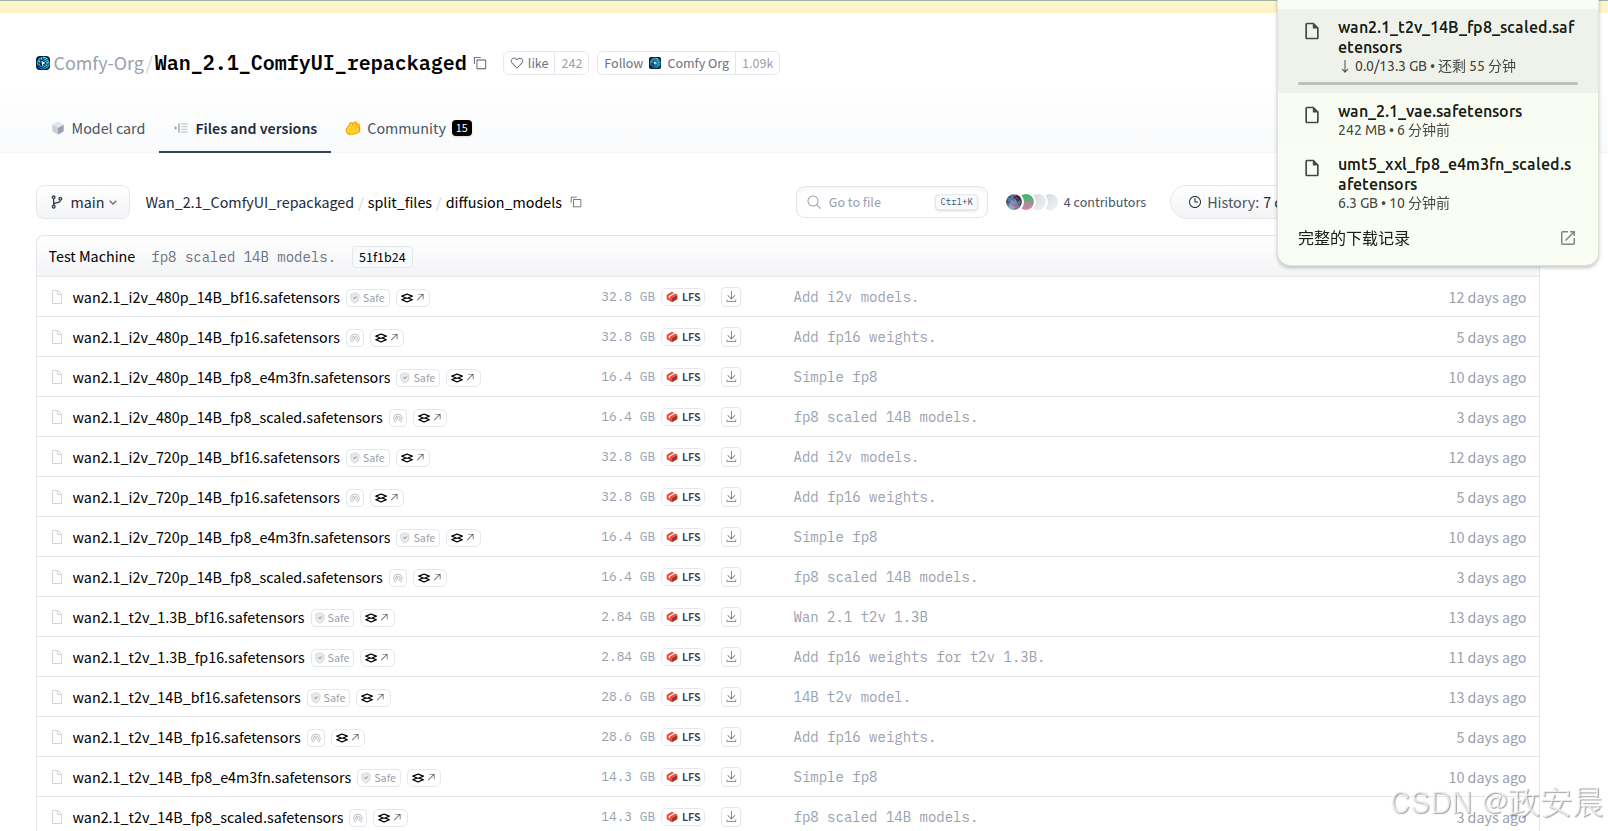Image resolution: width=1608 pixels, height=831 pixels.
Task: Download wan2.1_t2v_1.3B_bf16.safetensors file
Action: point(731,617)
